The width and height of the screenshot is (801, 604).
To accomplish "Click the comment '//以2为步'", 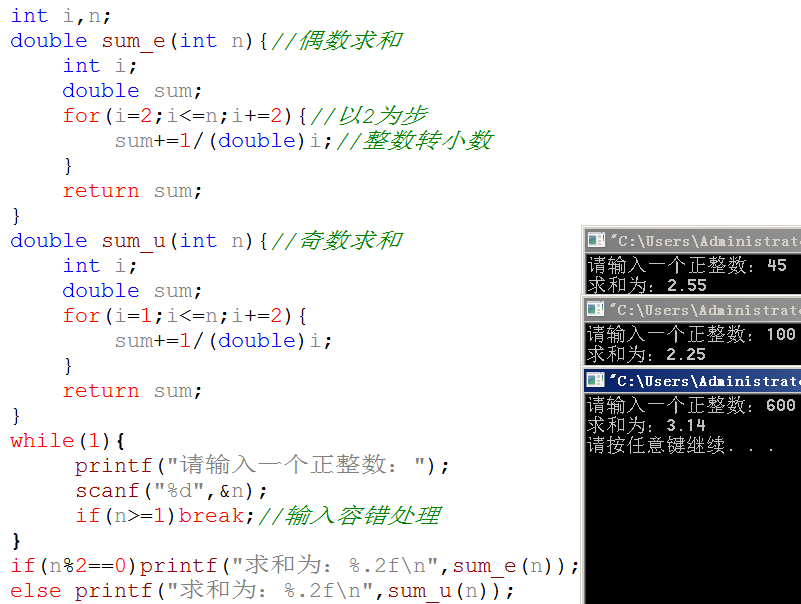I will tap(369, 115).
